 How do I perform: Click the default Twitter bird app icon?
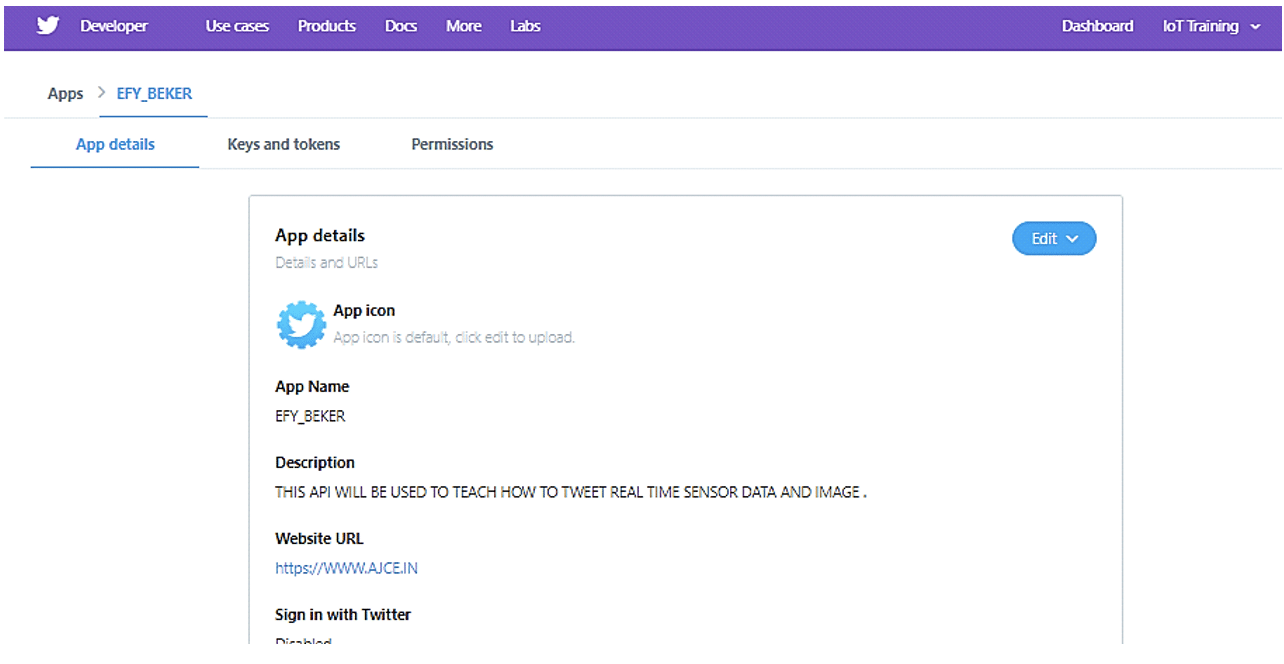point(300,324)
